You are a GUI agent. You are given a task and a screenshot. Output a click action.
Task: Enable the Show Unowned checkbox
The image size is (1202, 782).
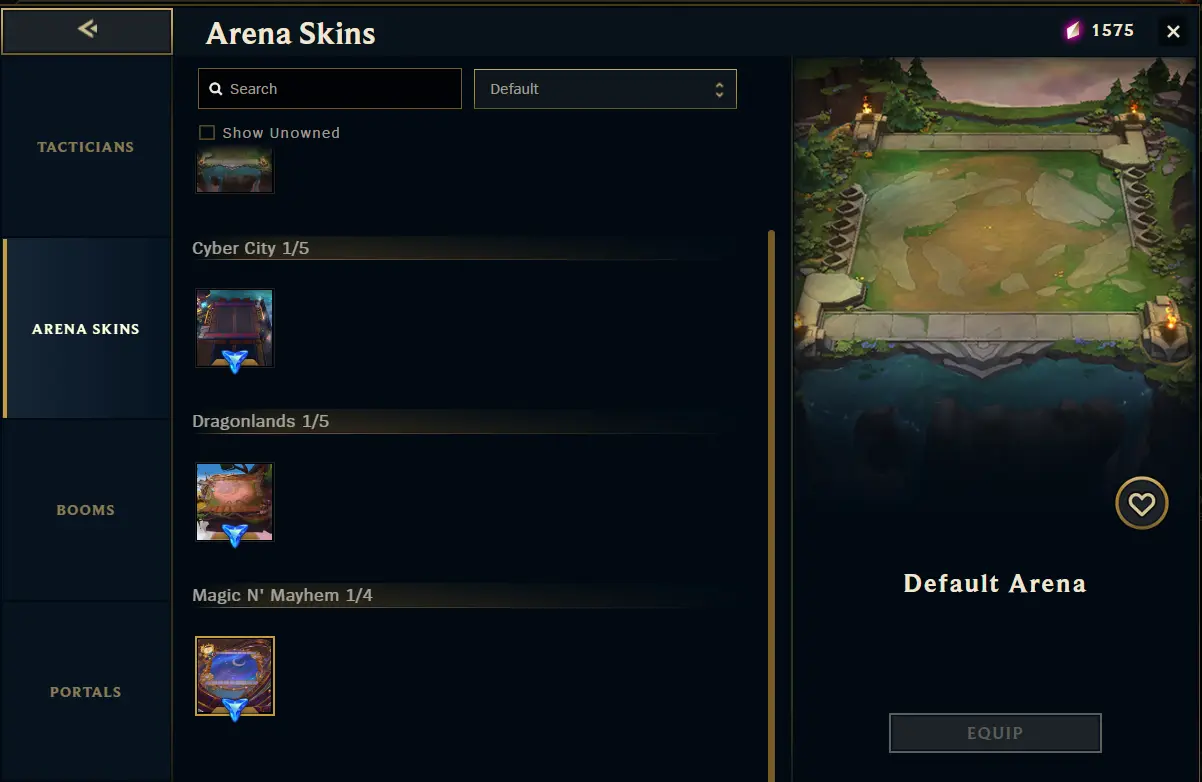tap(207, 132)
